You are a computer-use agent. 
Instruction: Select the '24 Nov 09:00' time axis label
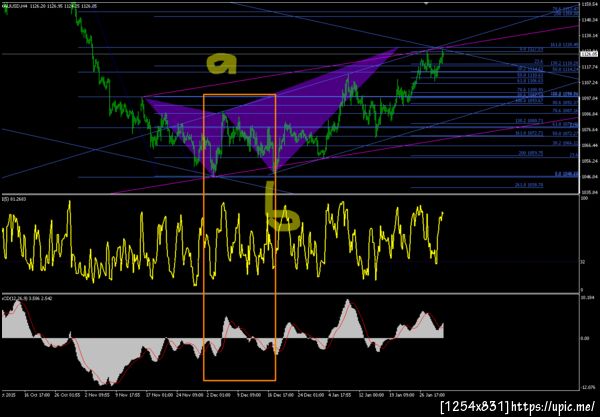pos(189,394)
